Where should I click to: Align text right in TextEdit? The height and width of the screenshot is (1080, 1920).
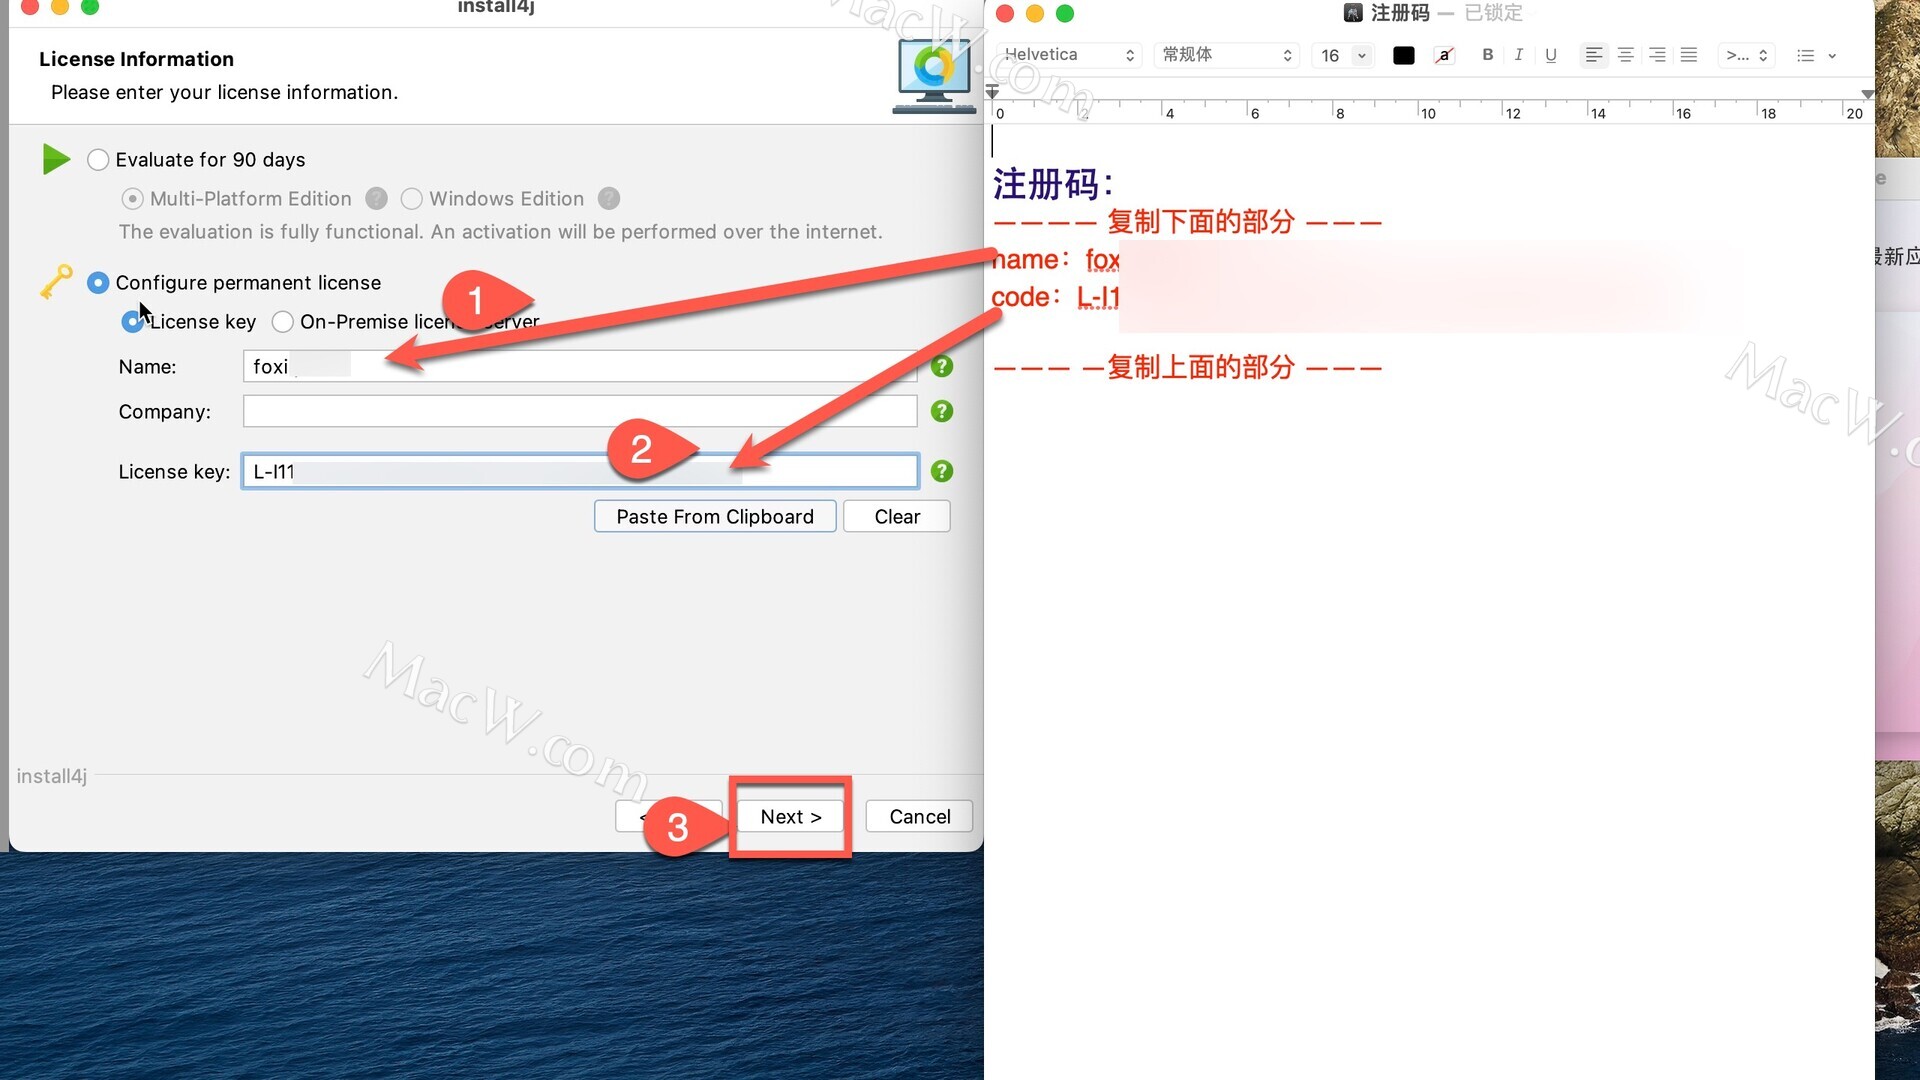1658,55
